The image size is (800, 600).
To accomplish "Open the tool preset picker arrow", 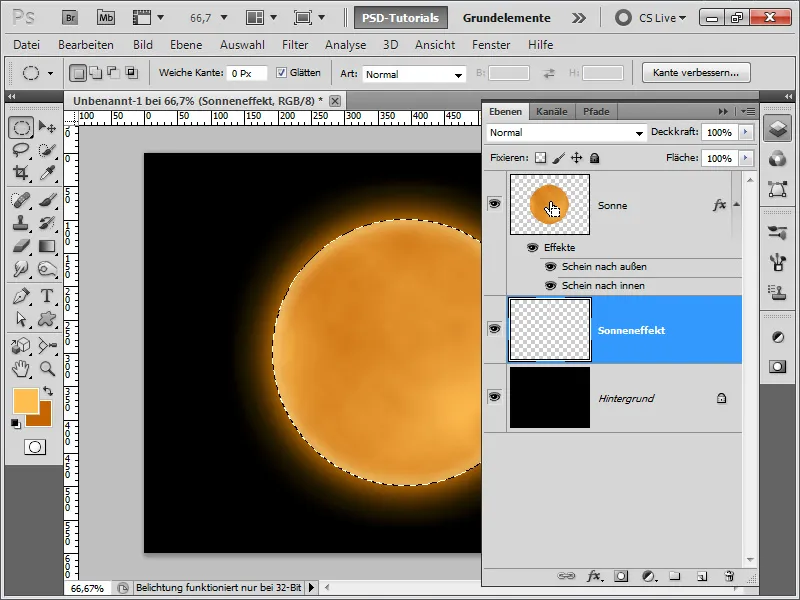I will [x=50, y=73].
